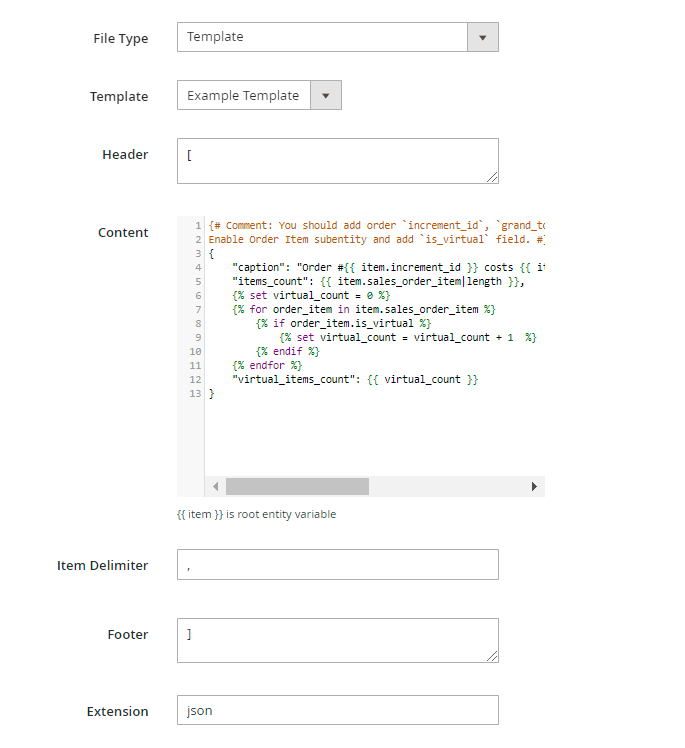Image resolution: width=685 pixels, height=748 pixels.
Task: Click the File Type field label
Action: tap(120, 38)
